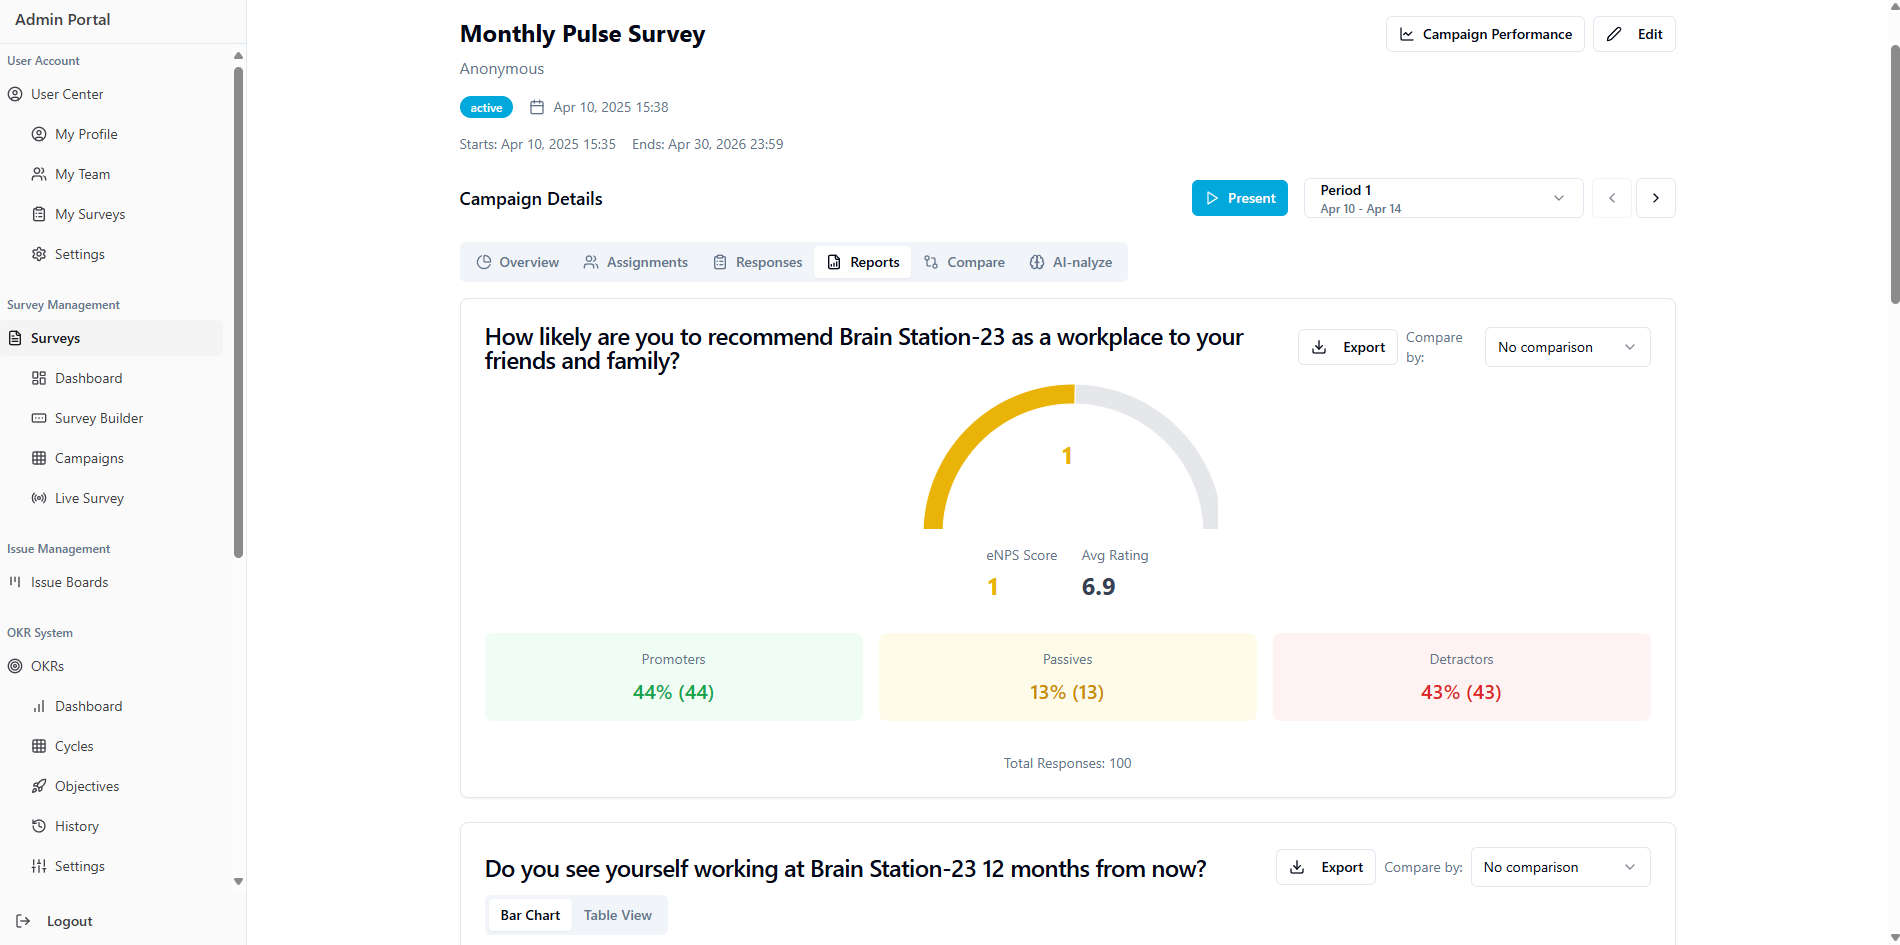Select the Reports tab
1900x945 pixels.
(863, 262)
